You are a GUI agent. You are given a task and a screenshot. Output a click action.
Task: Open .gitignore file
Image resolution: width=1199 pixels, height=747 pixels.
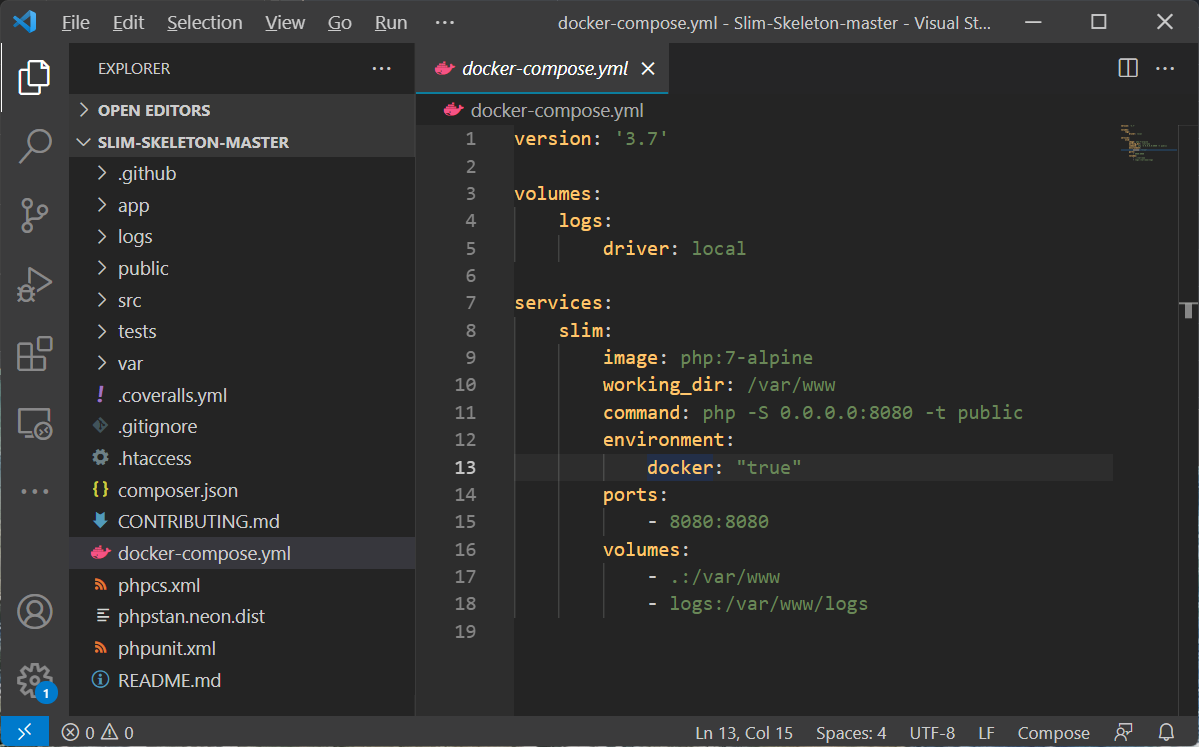(x=242, y=427)
